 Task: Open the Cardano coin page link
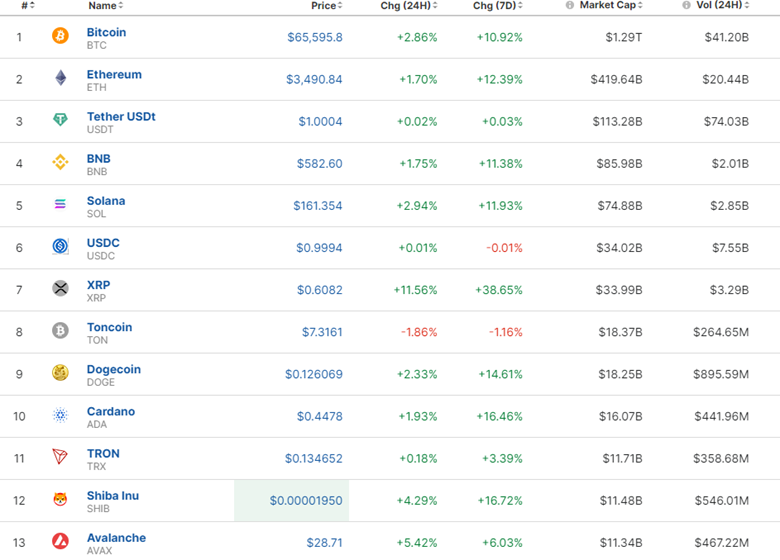tap(111, 411)
